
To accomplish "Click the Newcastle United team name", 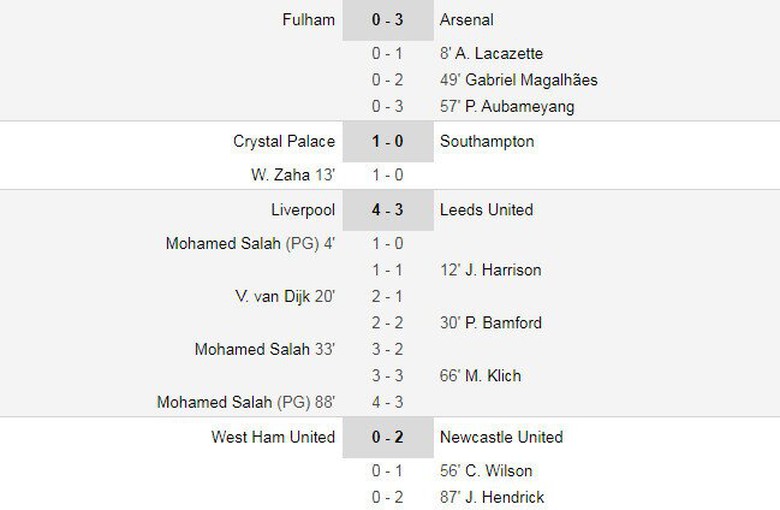I will 501,437.
